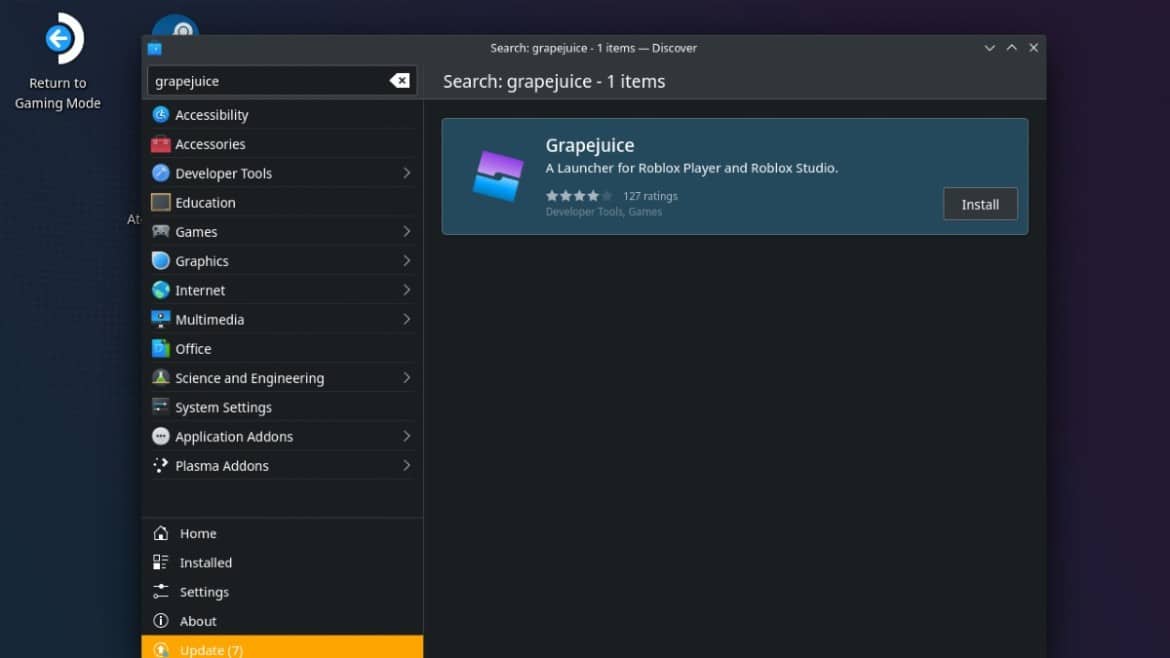1170x658 pixels.
Task: Click the Office category icon
Action: tap(161, 349)
